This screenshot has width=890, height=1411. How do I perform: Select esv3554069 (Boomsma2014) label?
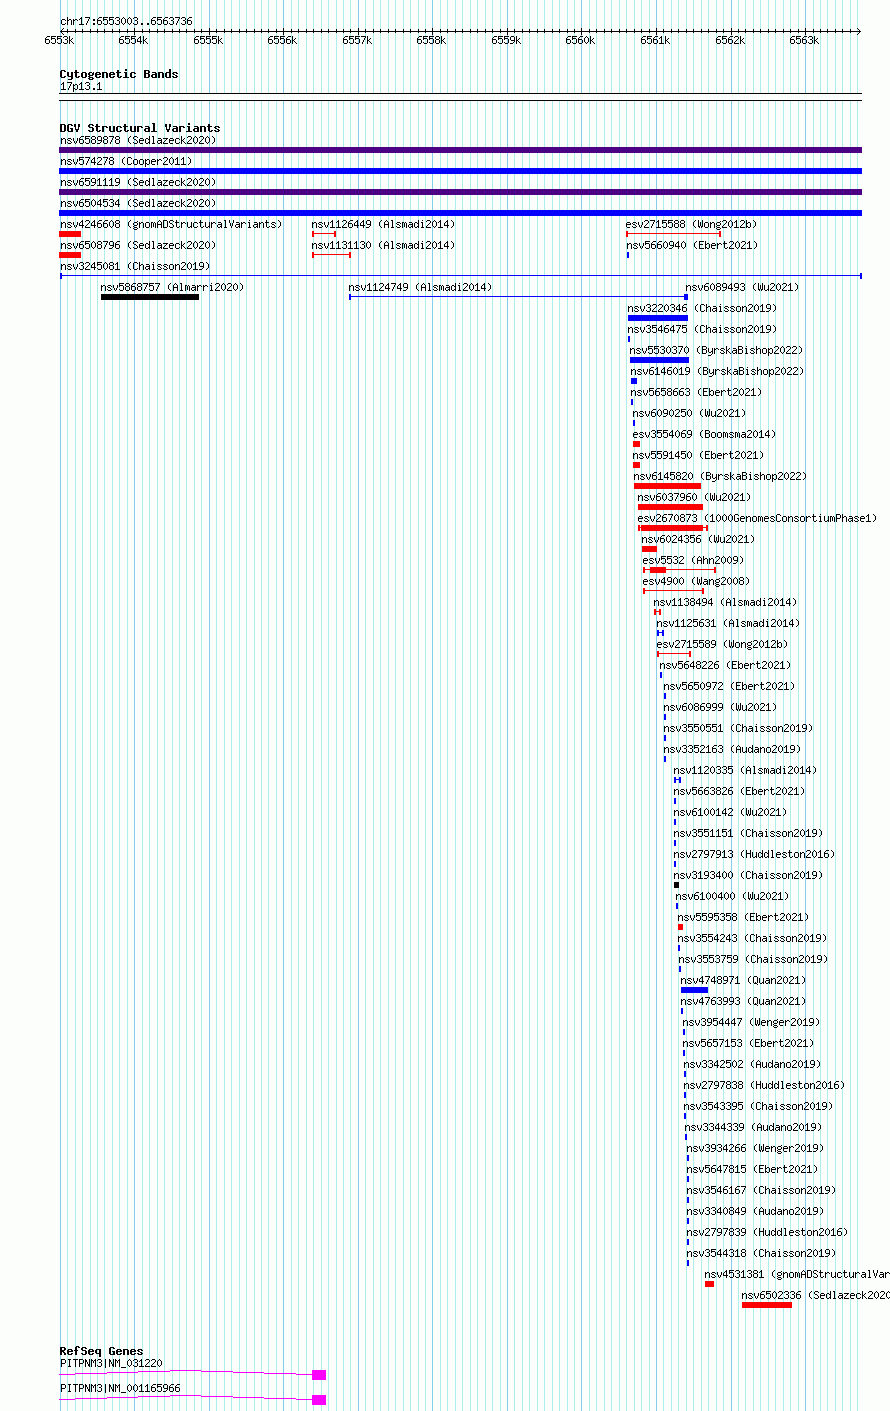(704, 434)
